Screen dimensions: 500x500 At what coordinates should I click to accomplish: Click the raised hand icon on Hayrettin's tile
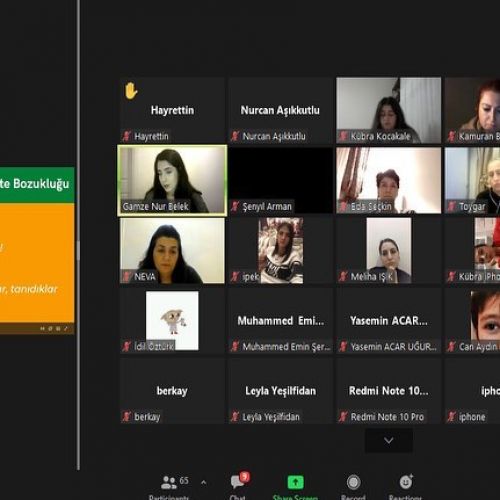131,91
